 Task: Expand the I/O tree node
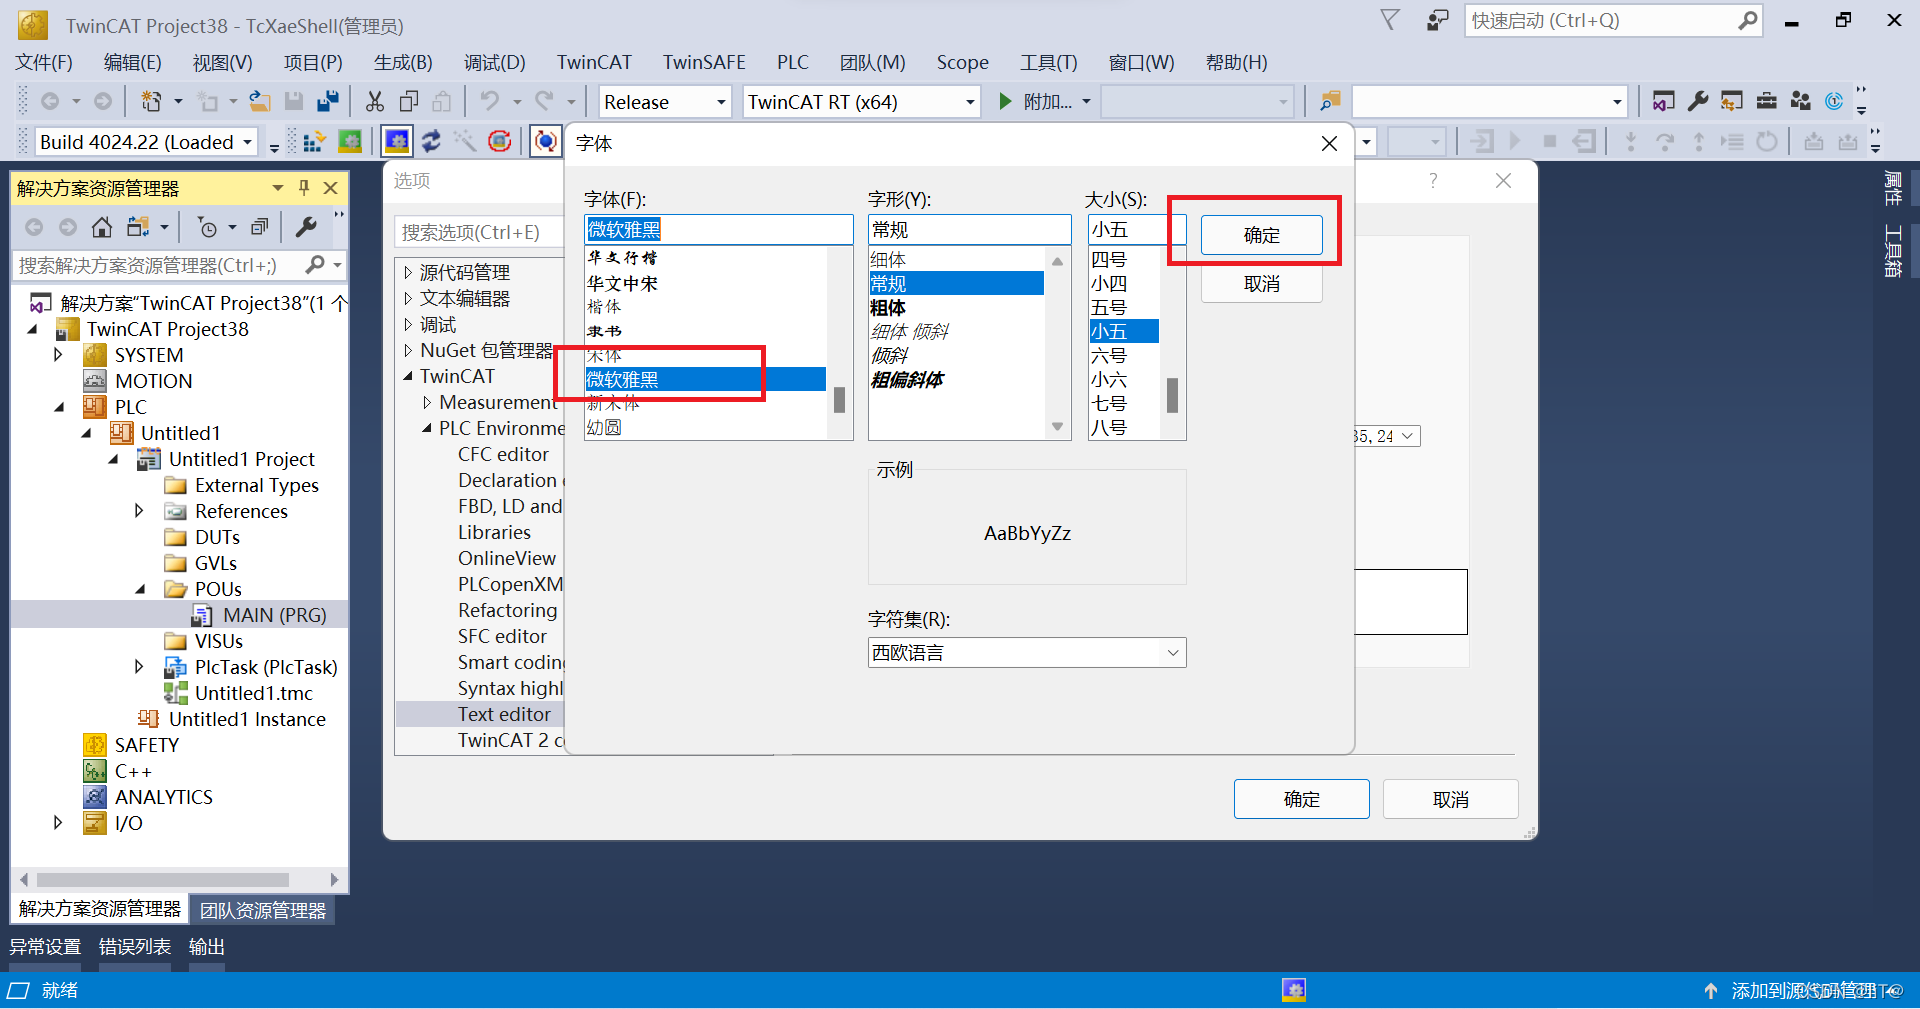tap(58, 823)
